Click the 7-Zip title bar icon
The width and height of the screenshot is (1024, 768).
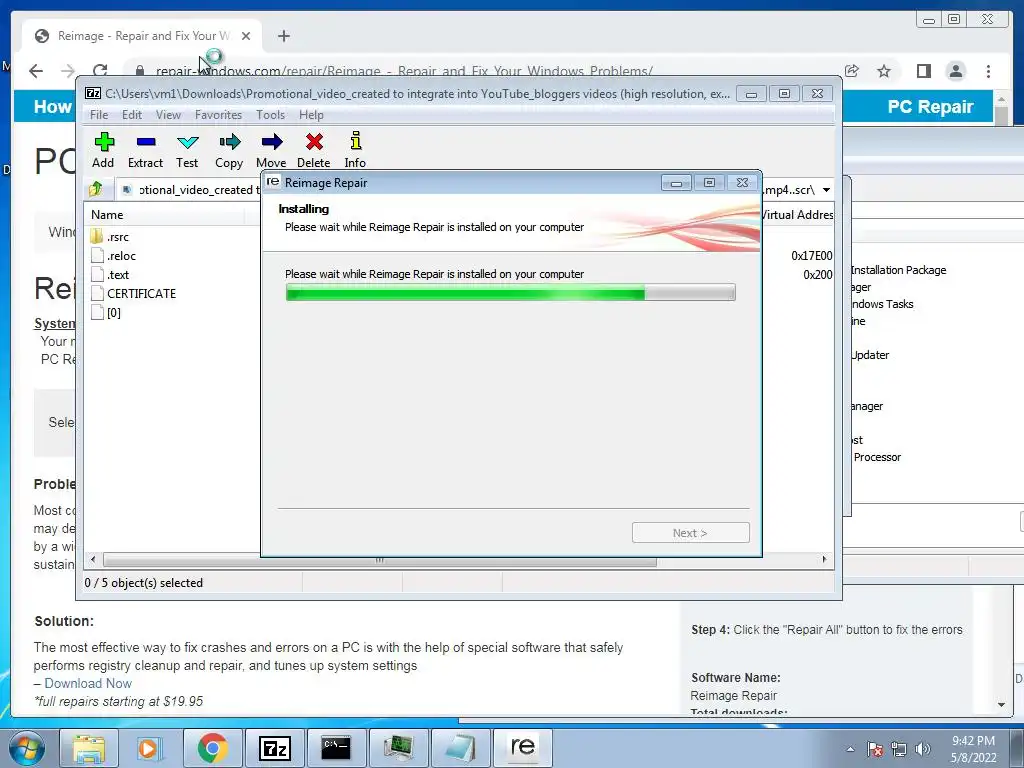coord(93,93)
